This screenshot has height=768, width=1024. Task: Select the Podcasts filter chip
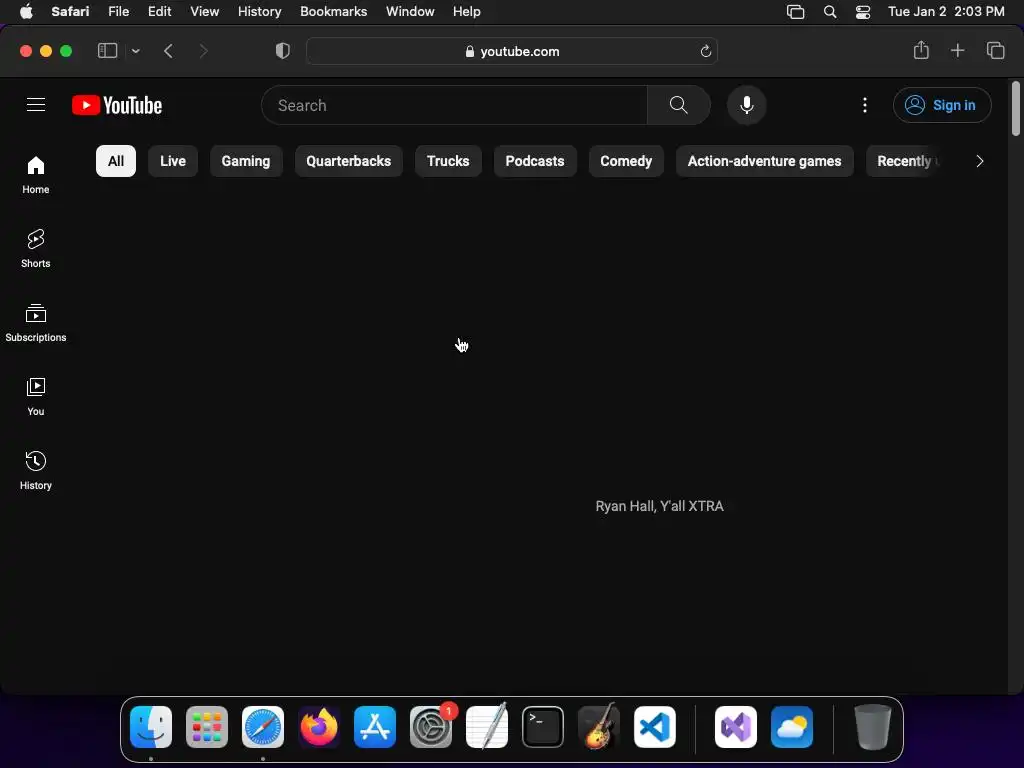(x=535, y=161)
